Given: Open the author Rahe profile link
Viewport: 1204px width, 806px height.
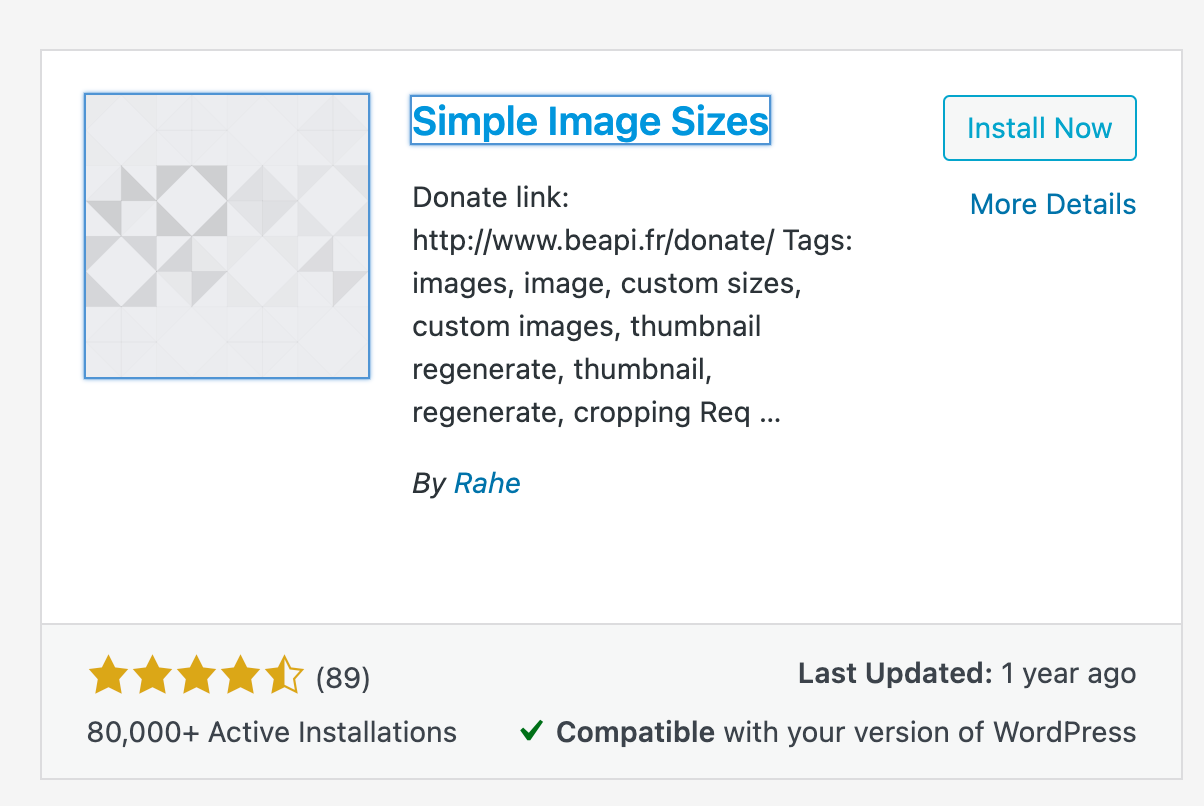Looking at the screenshot, I should pyautogui.click(x=487, y=483).
